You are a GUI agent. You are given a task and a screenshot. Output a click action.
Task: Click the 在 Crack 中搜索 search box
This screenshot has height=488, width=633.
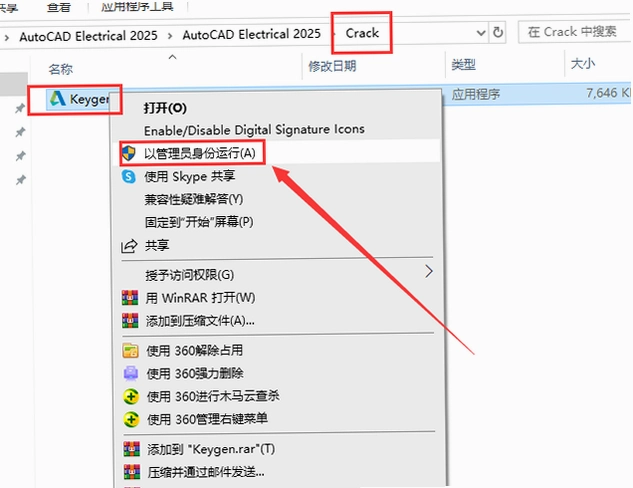(576, 32)
